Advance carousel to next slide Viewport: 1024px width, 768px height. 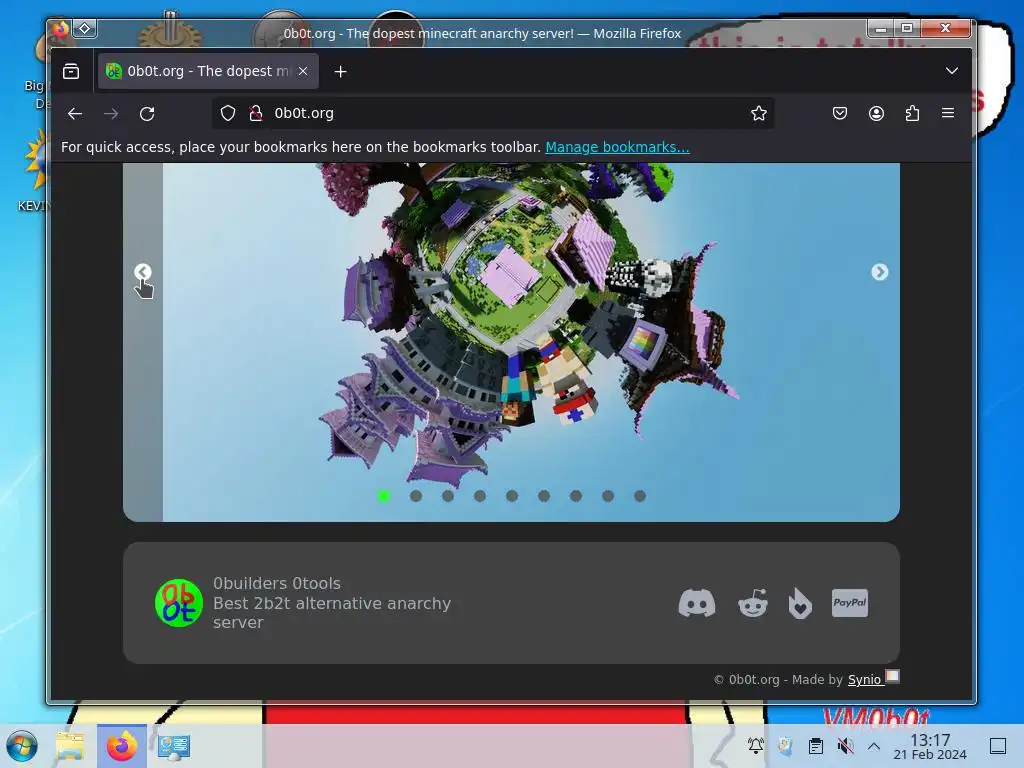click(880, 272)
